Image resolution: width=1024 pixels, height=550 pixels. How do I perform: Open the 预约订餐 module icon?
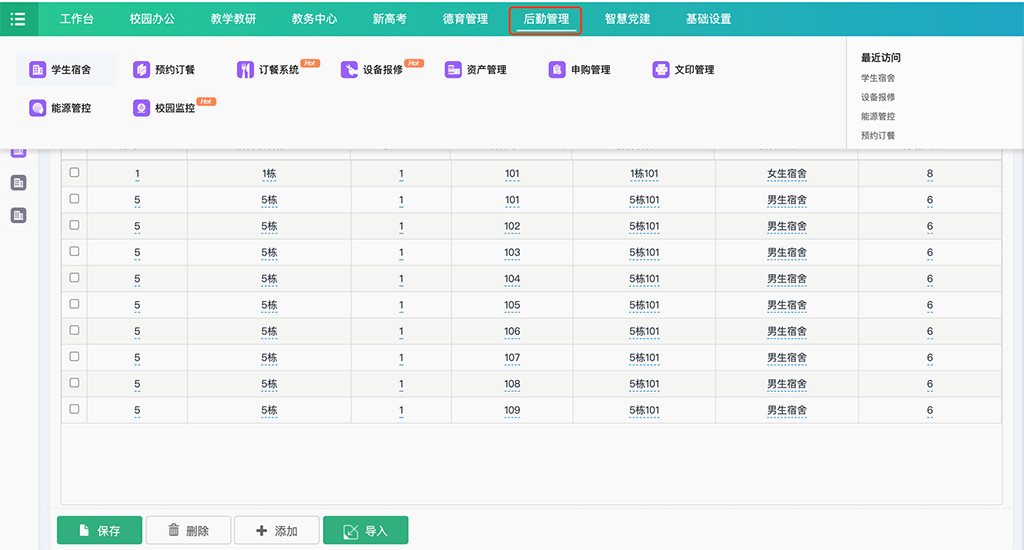[142, 70]
